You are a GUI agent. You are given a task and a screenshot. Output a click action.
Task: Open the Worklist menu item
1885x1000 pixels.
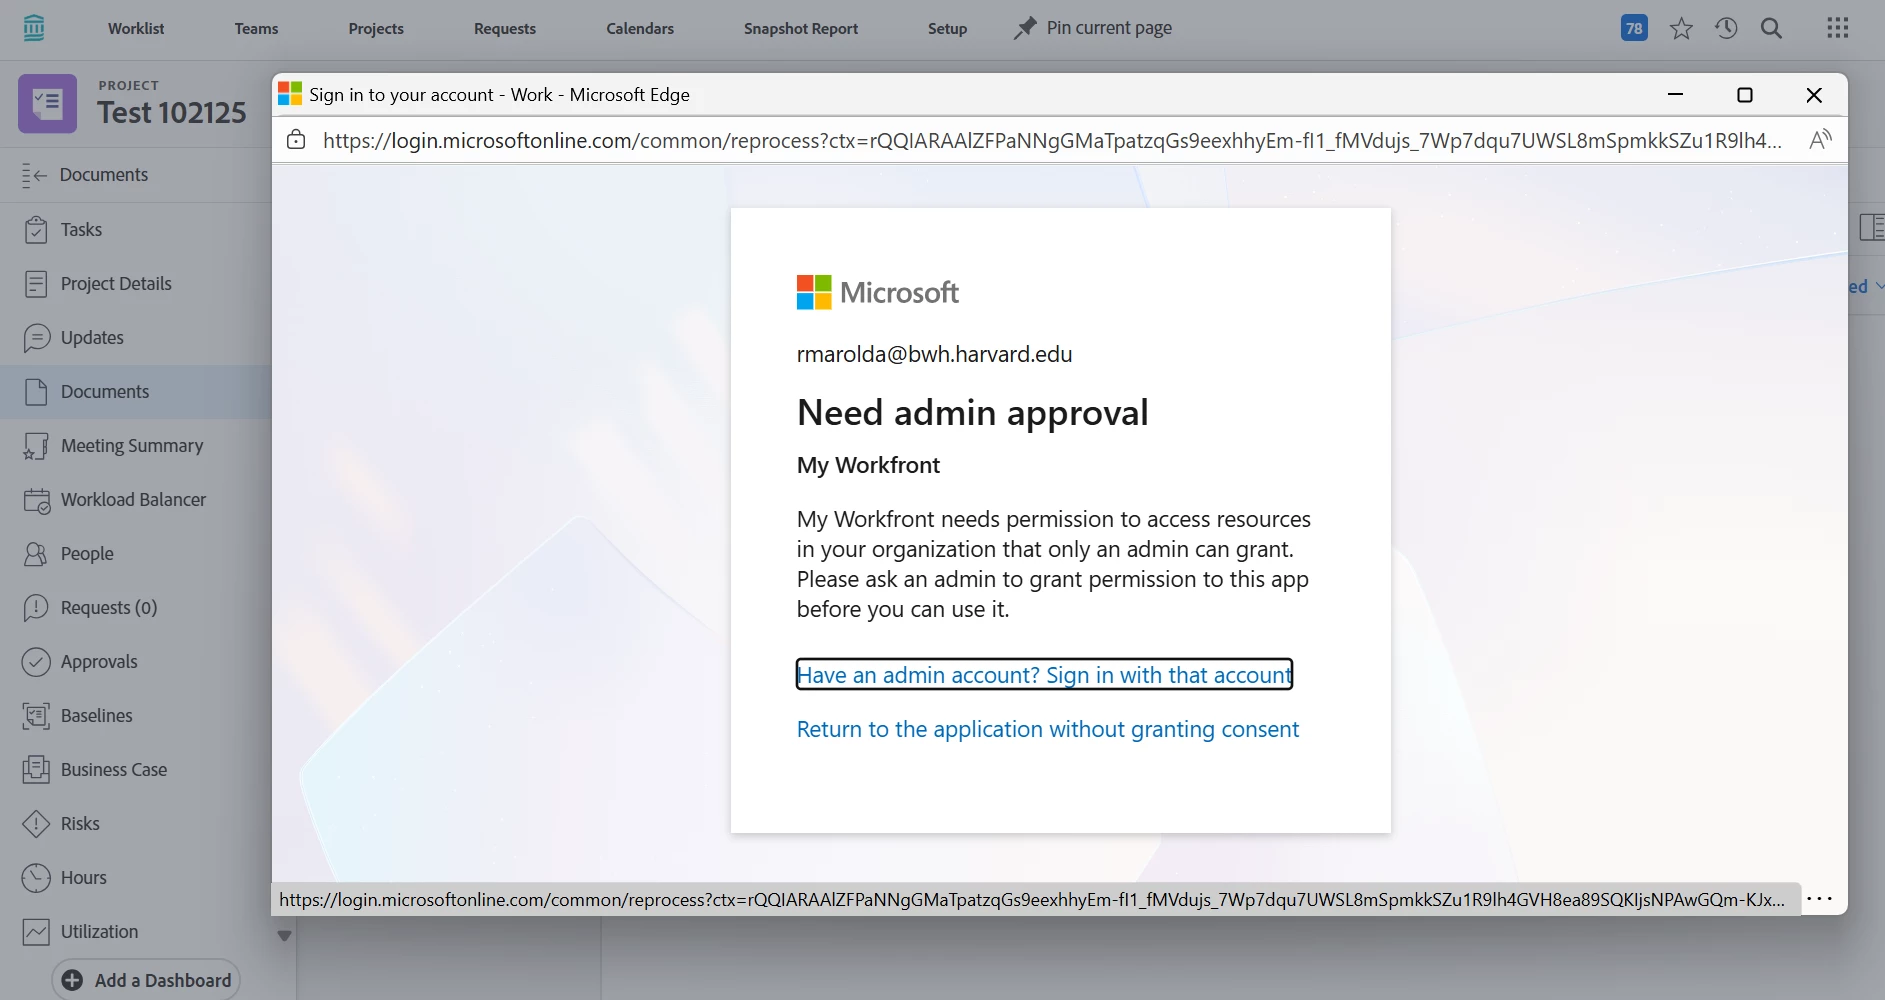pyautogui.click(x=136, y=28)
